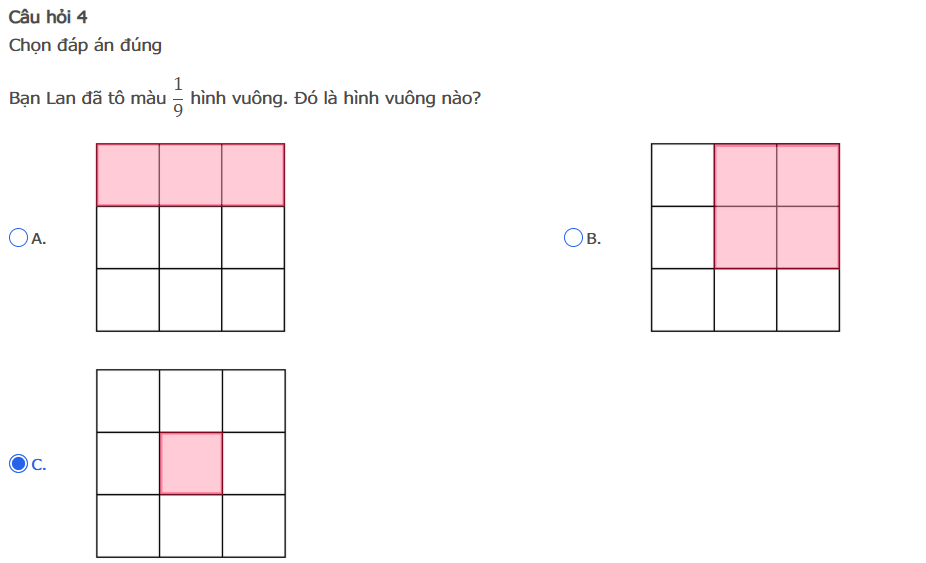Image resolution: width=926 pixels, height=563 pixels.
Task: Click the pink center cell in option C's grid
Action: [191, 463]
